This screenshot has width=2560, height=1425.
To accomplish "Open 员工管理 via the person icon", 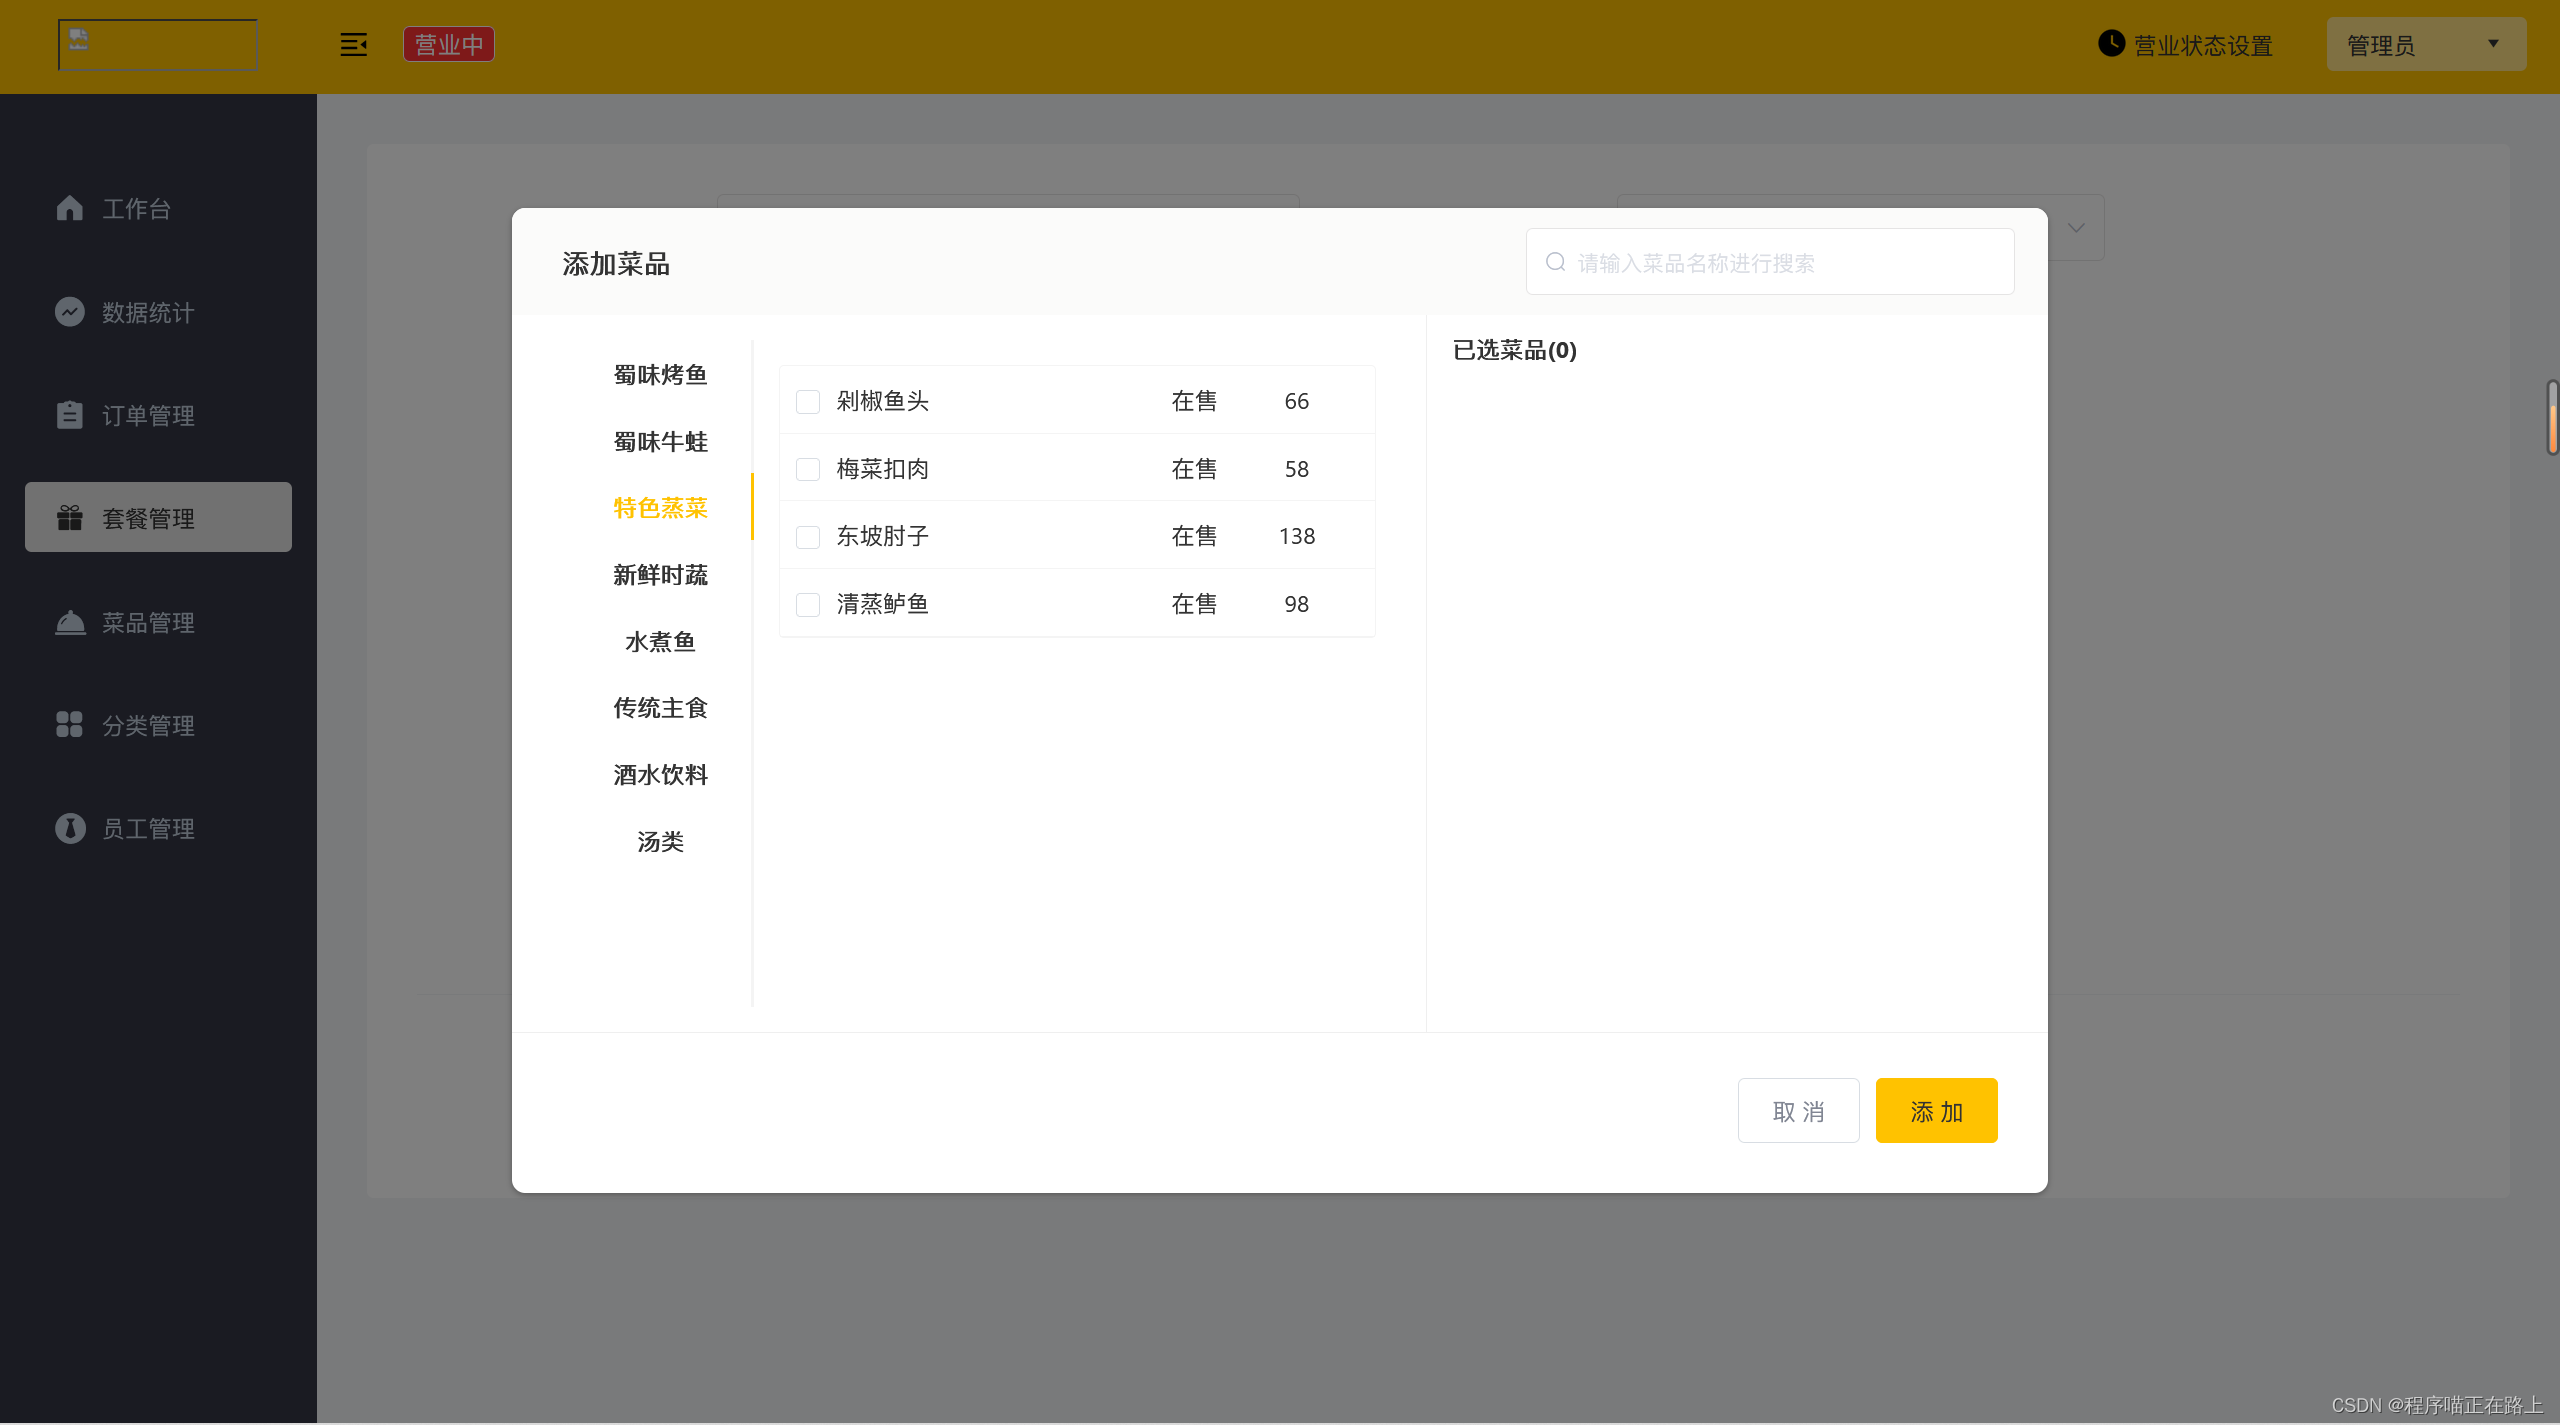I will (x=69, y=828).
